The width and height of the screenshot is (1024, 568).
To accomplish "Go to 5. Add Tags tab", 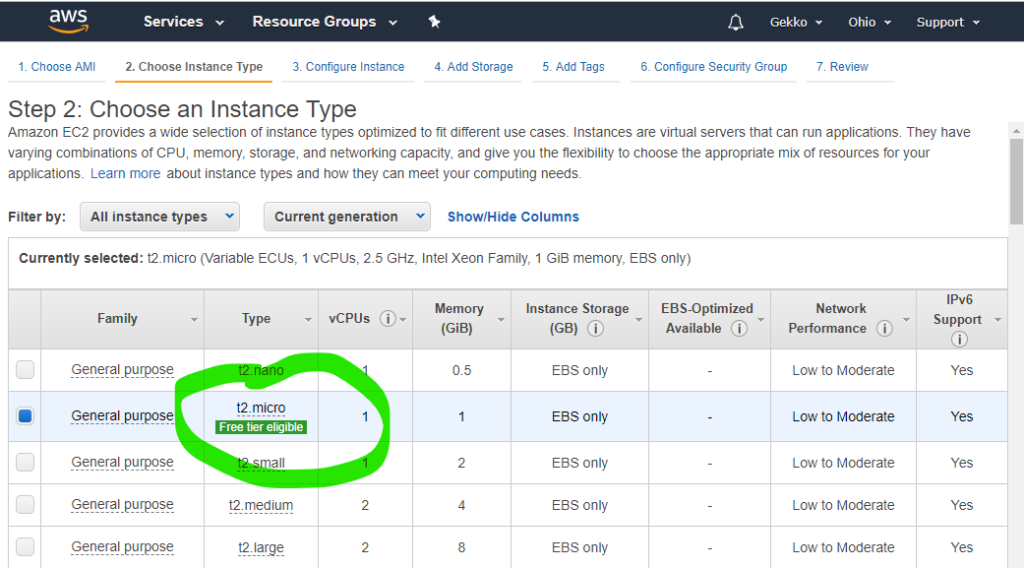I will click(573, 67).
